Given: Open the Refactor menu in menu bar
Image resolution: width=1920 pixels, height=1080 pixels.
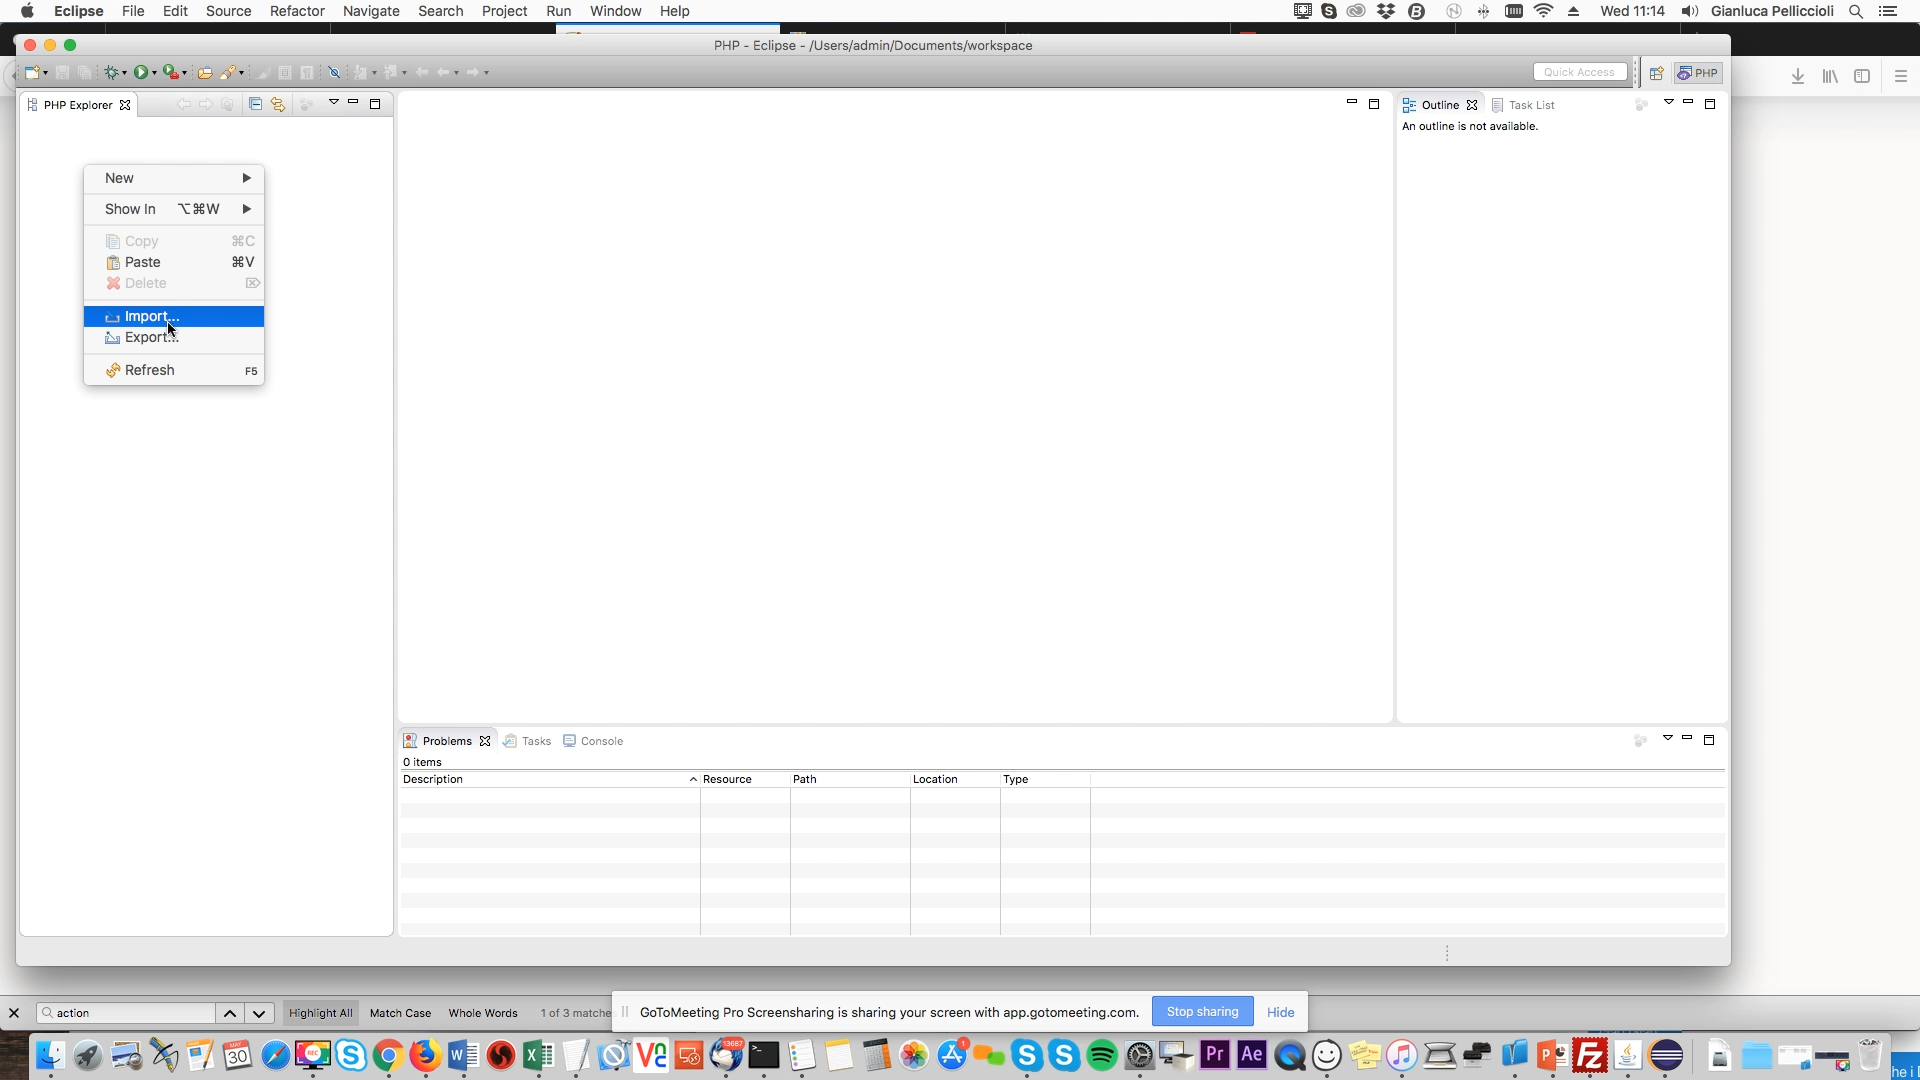Looking at the screenshot, I should click(297, 11).
